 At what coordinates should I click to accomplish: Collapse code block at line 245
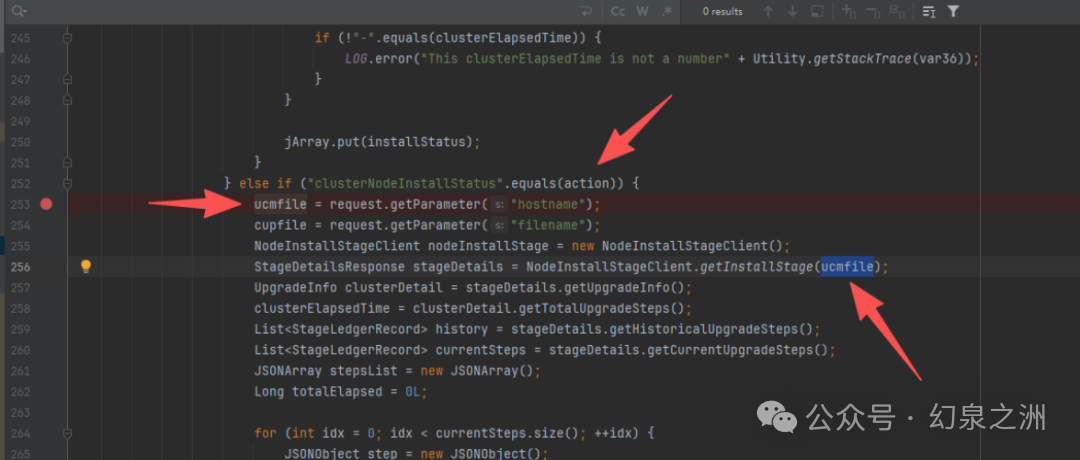pos(67,39)
